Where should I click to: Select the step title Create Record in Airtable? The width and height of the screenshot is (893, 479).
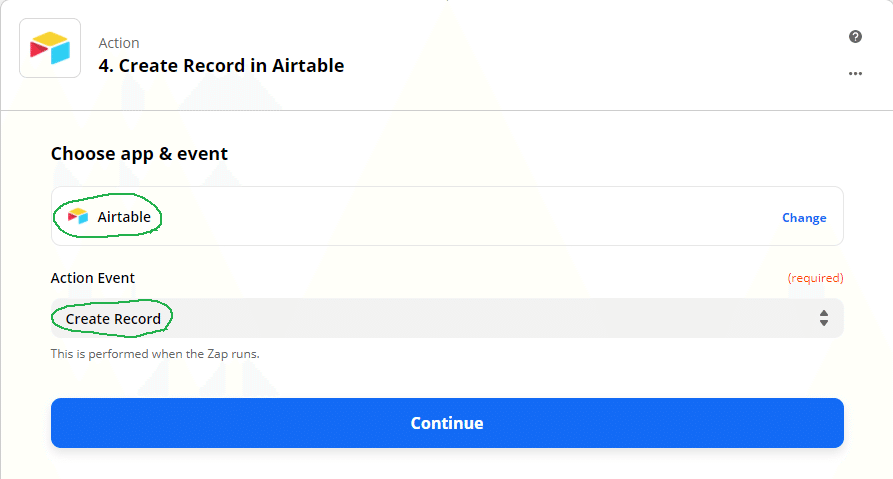click(x=221, y=66)
